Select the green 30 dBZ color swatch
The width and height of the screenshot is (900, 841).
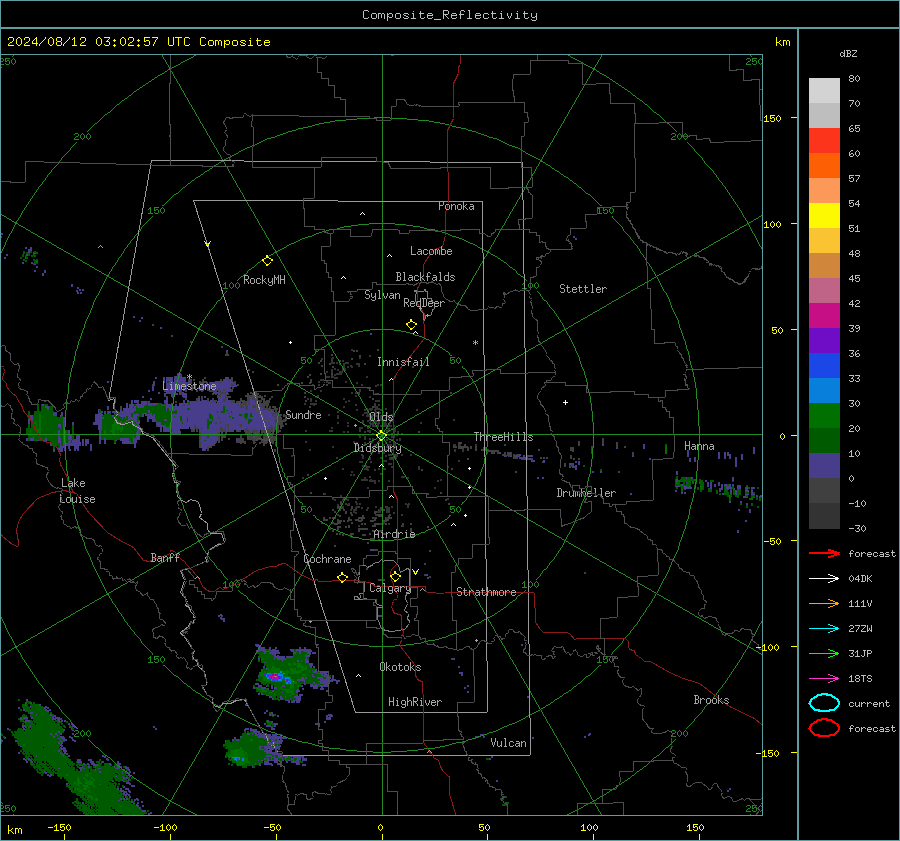[x=824, y=416]
